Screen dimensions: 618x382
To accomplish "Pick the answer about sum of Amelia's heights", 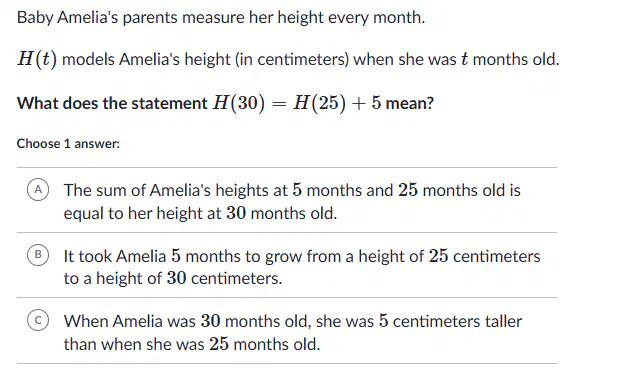I will (287, 200).
